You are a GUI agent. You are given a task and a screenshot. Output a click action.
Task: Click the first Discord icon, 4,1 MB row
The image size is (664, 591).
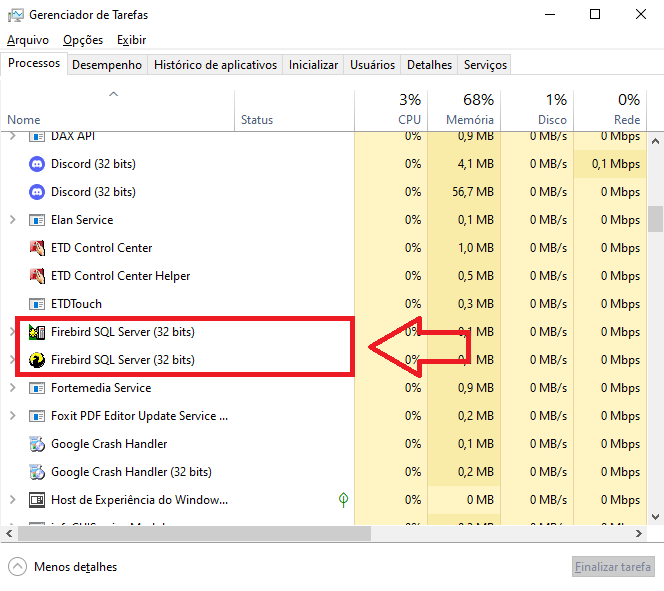(37, 164)
